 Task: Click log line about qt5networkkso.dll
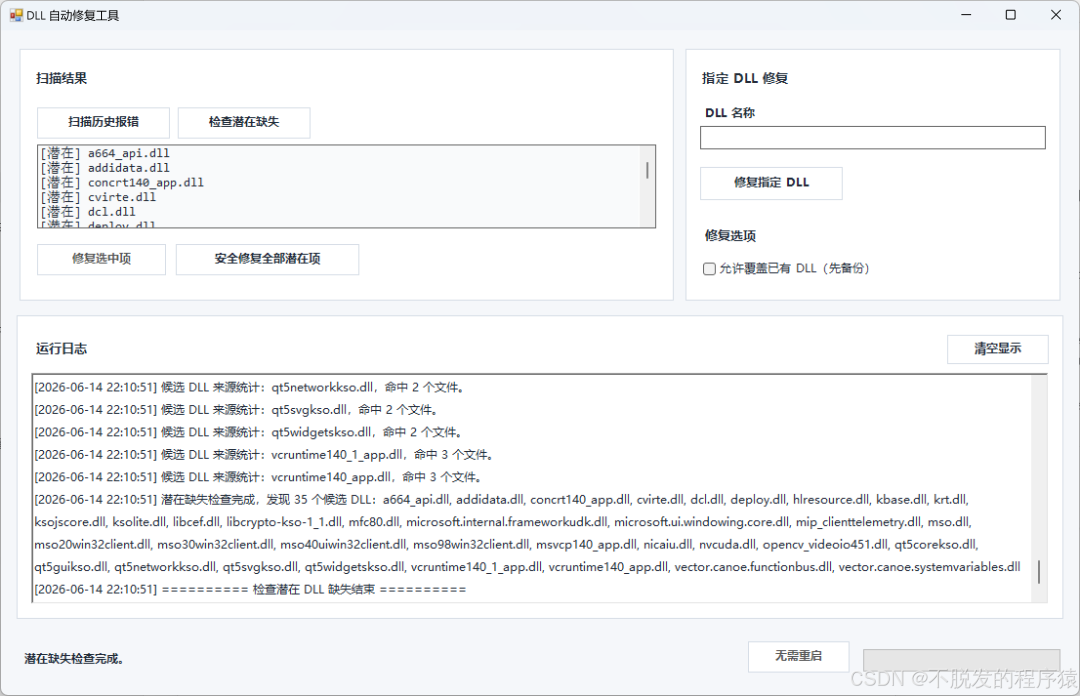(251, 387)
